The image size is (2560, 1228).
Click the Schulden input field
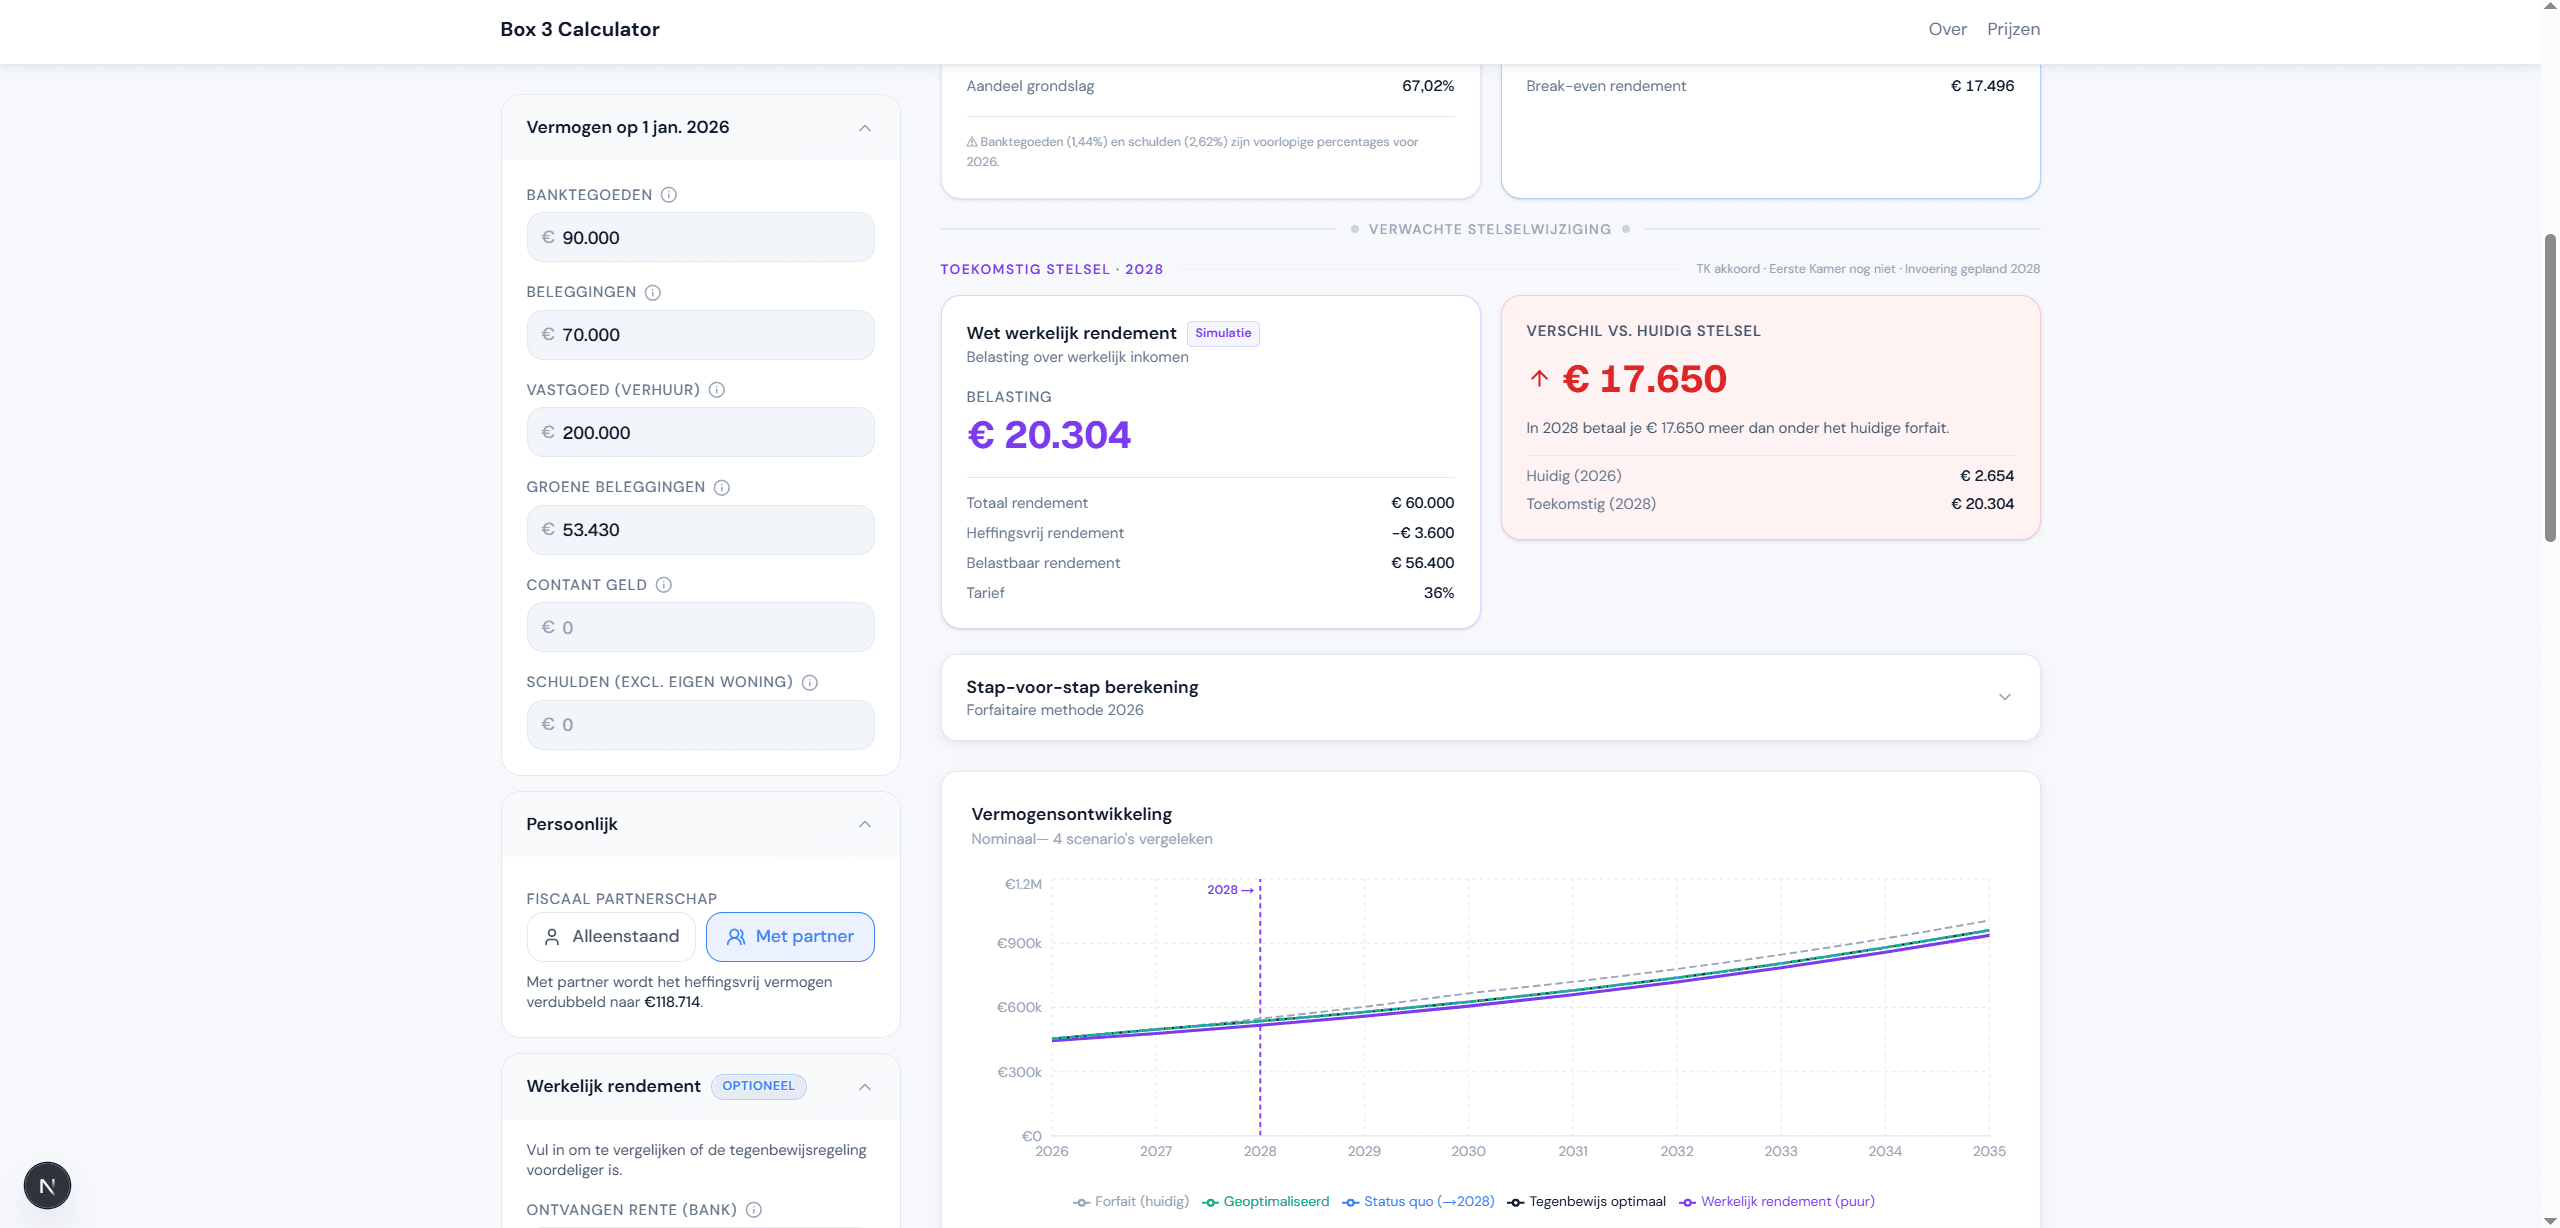pyautogui.click(x=700, y=725)
